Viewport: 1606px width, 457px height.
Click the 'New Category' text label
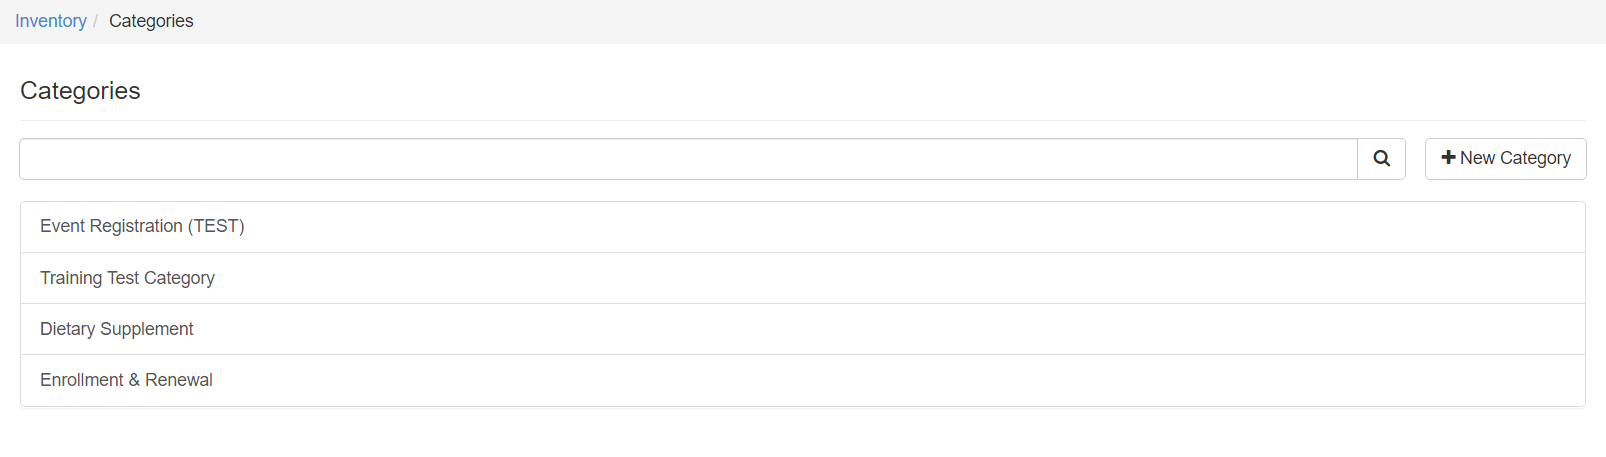(1515, 158)
